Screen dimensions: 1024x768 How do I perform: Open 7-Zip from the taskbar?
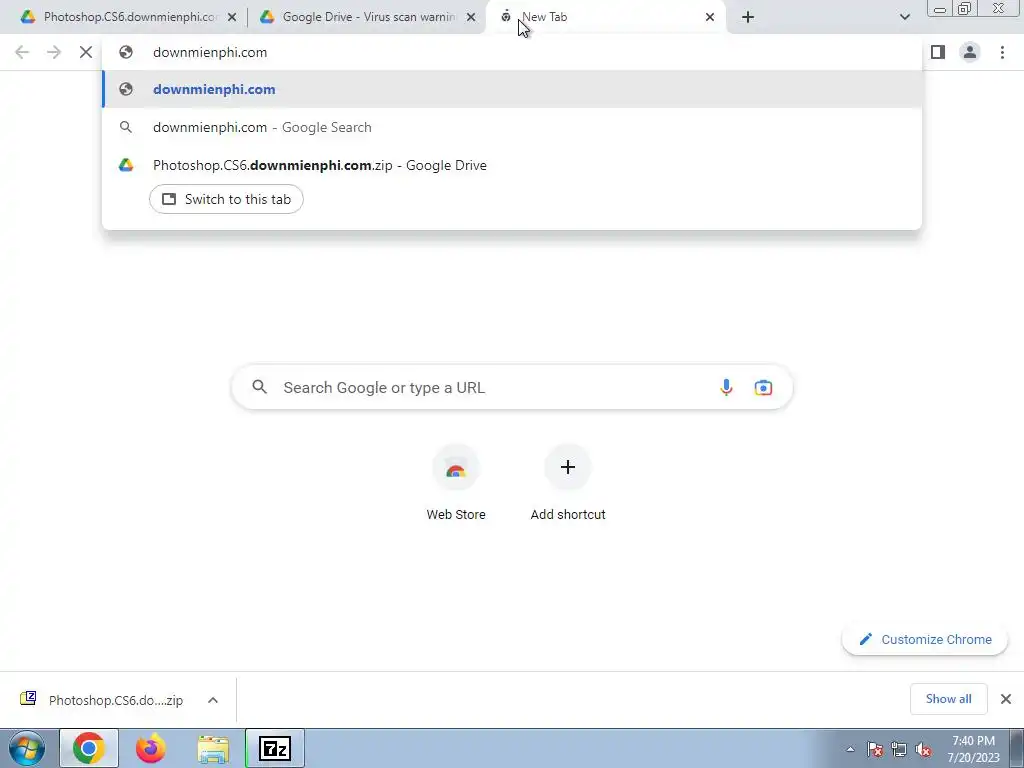point(275,748)
